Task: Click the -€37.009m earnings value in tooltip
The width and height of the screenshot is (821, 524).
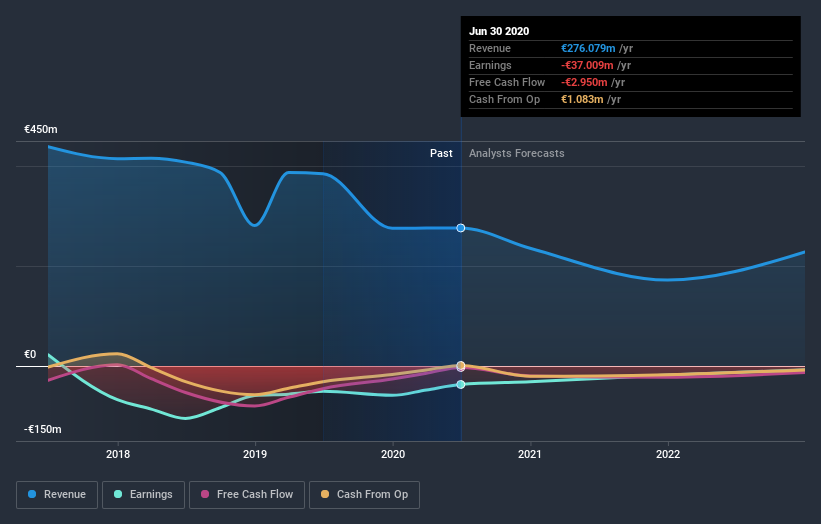Action: coord(587,65)
